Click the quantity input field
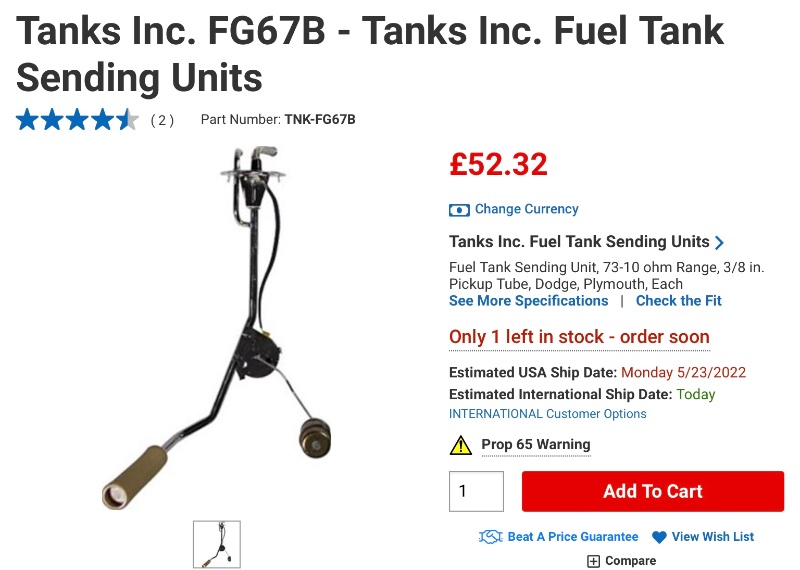 (476, 491)
